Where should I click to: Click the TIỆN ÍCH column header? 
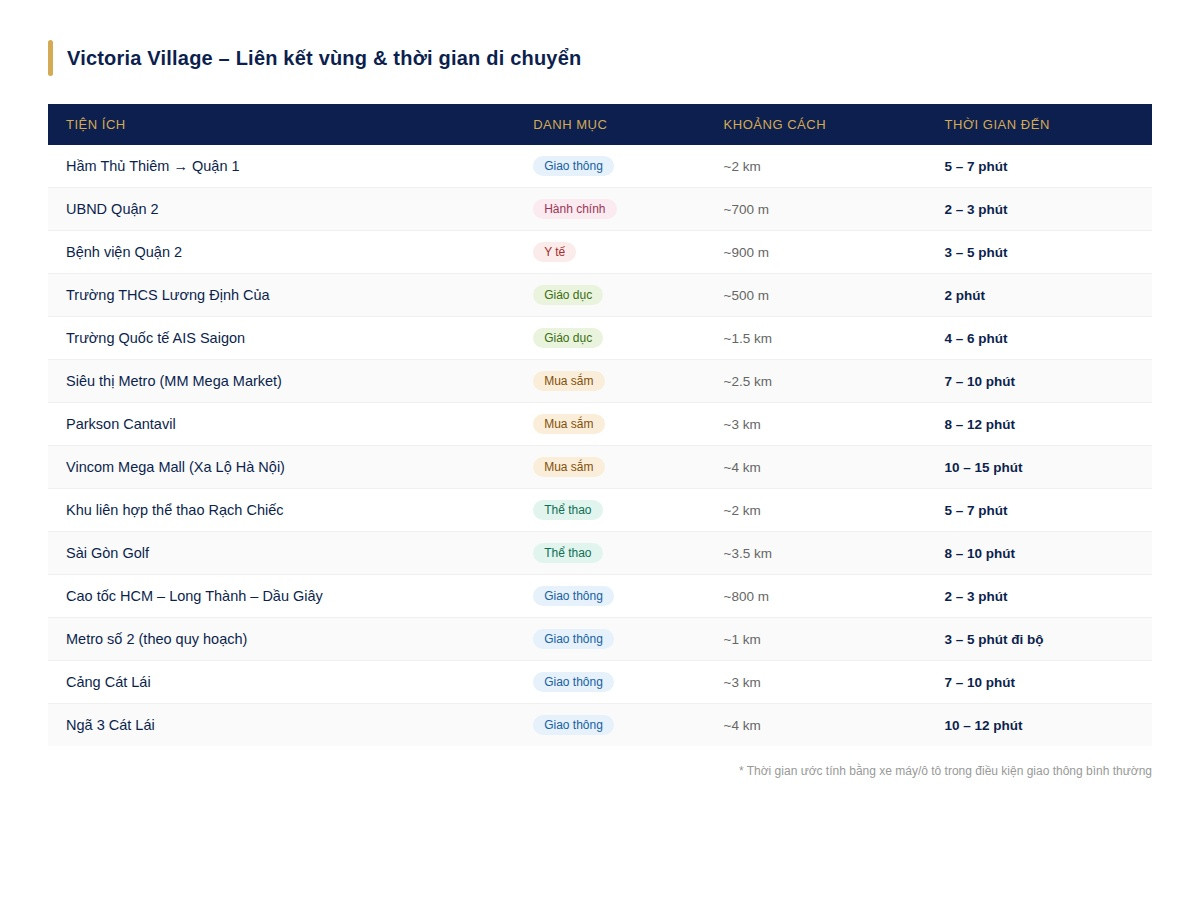(x=96, y=125)
